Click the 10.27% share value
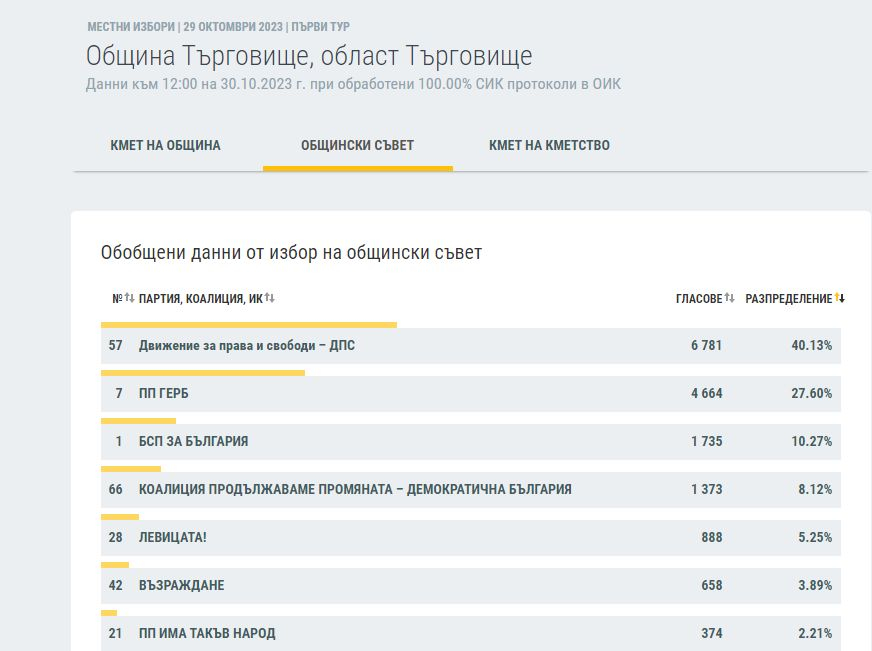Screen dimensions: 872x651 tap(812, 441)
